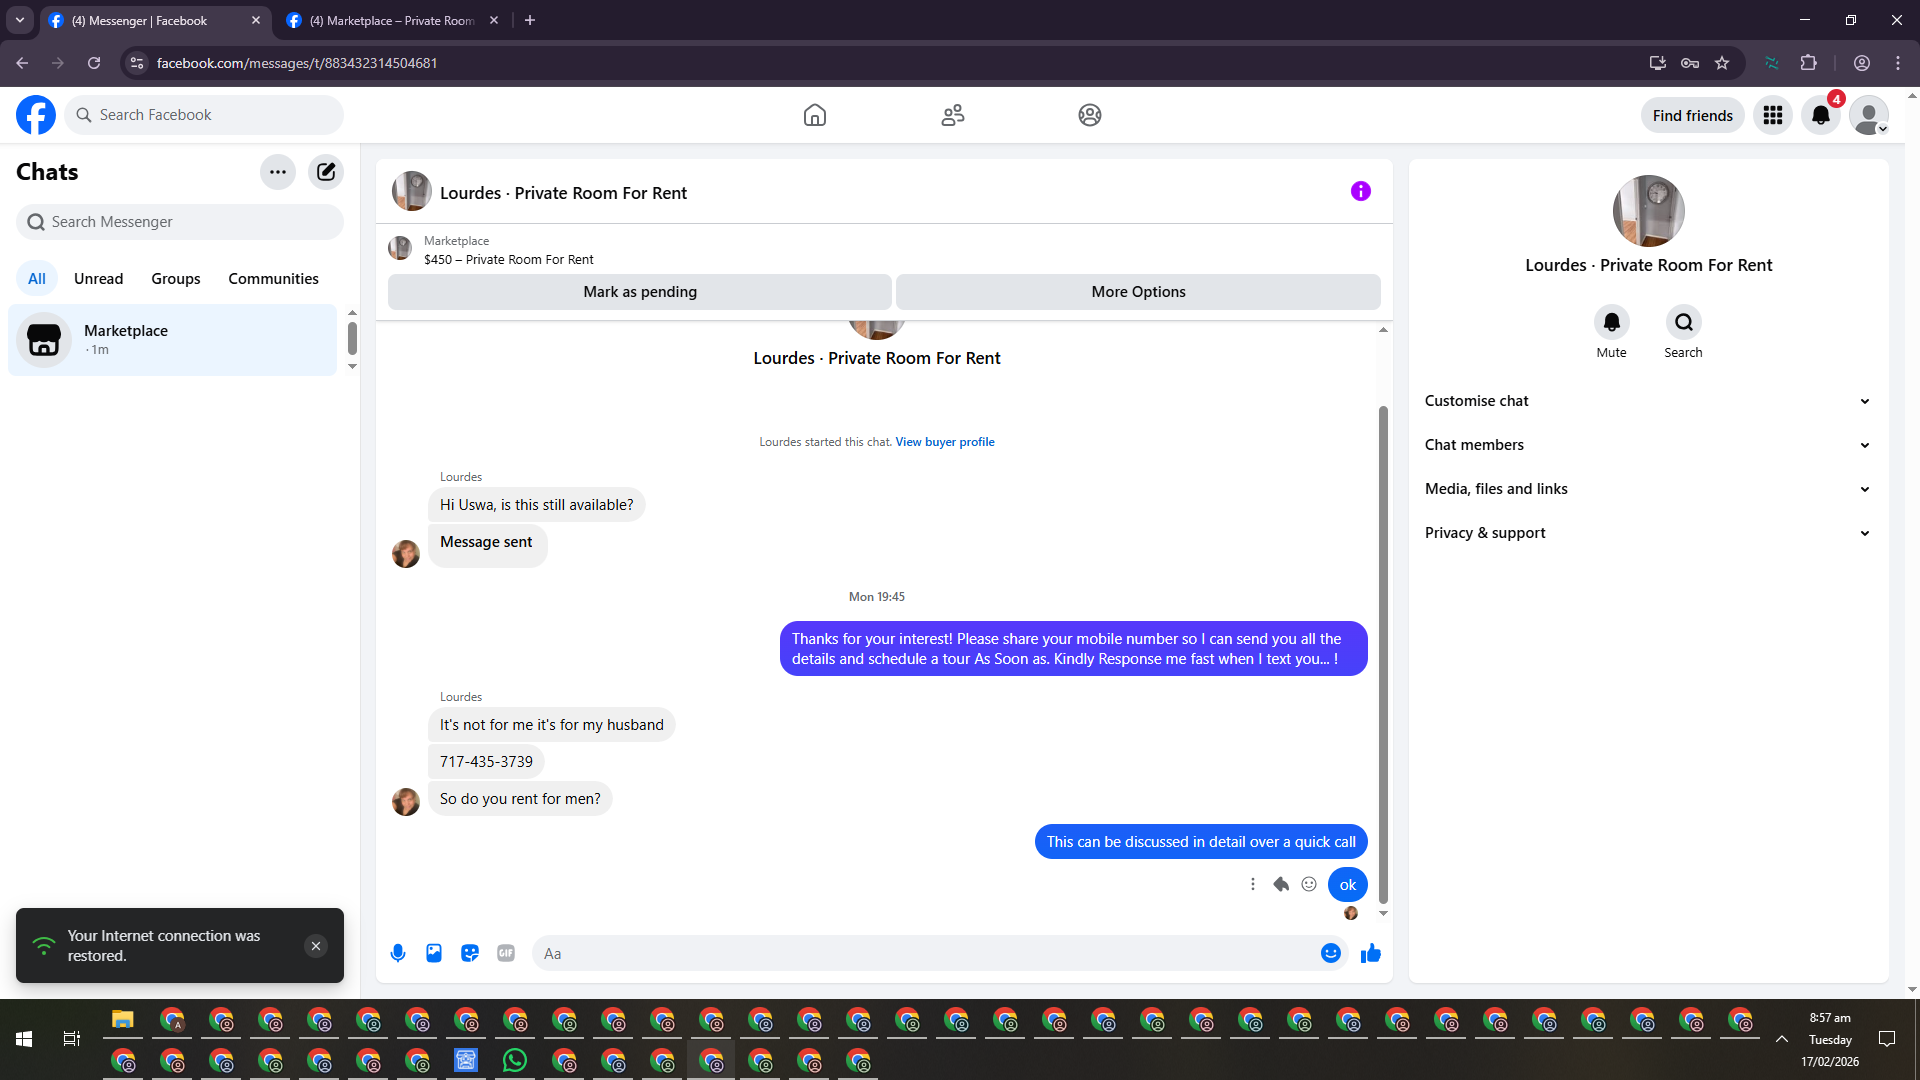Screen dimensions: 1920x1080
Task: Show hidden system tray icons
Action: [1782, 1040]
